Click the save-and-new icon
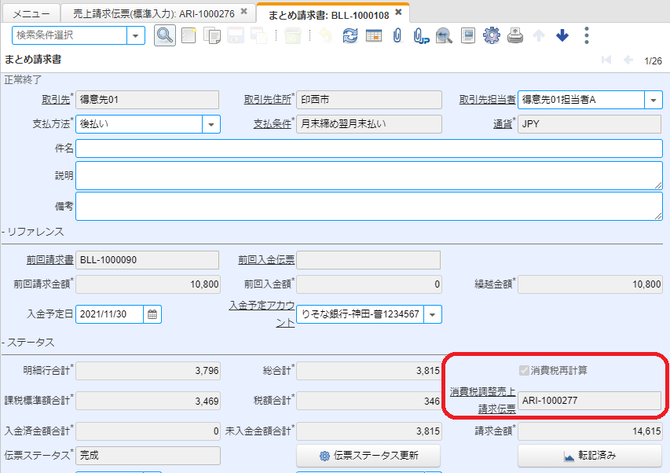Image resolution: width=670 pixels, height=473 pixels. (259, 35)
